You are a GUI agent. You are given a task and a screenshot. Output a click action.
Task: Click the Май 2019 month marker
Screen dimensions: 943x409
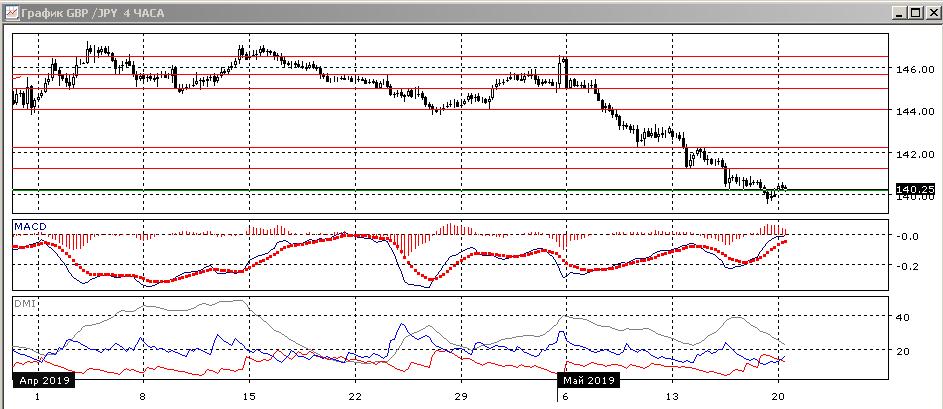pos(588,380)
